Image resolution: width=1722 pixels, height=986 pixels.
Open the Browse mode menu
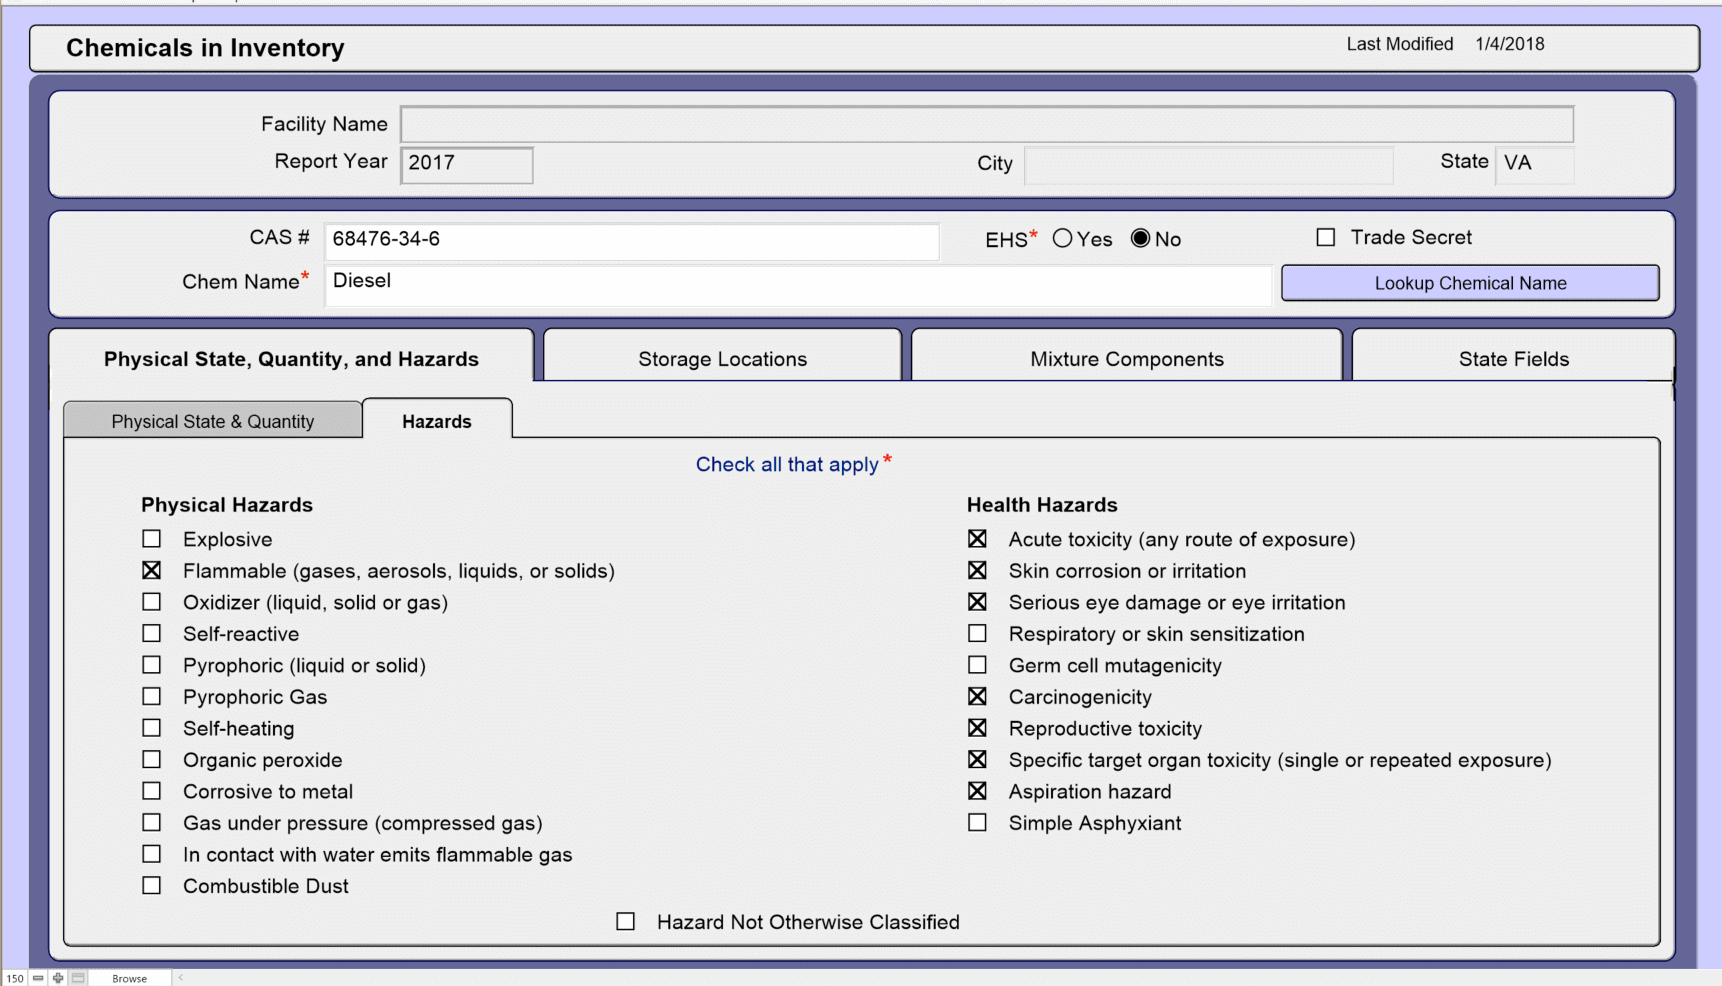pyautogui.click(x=129, y=978)
